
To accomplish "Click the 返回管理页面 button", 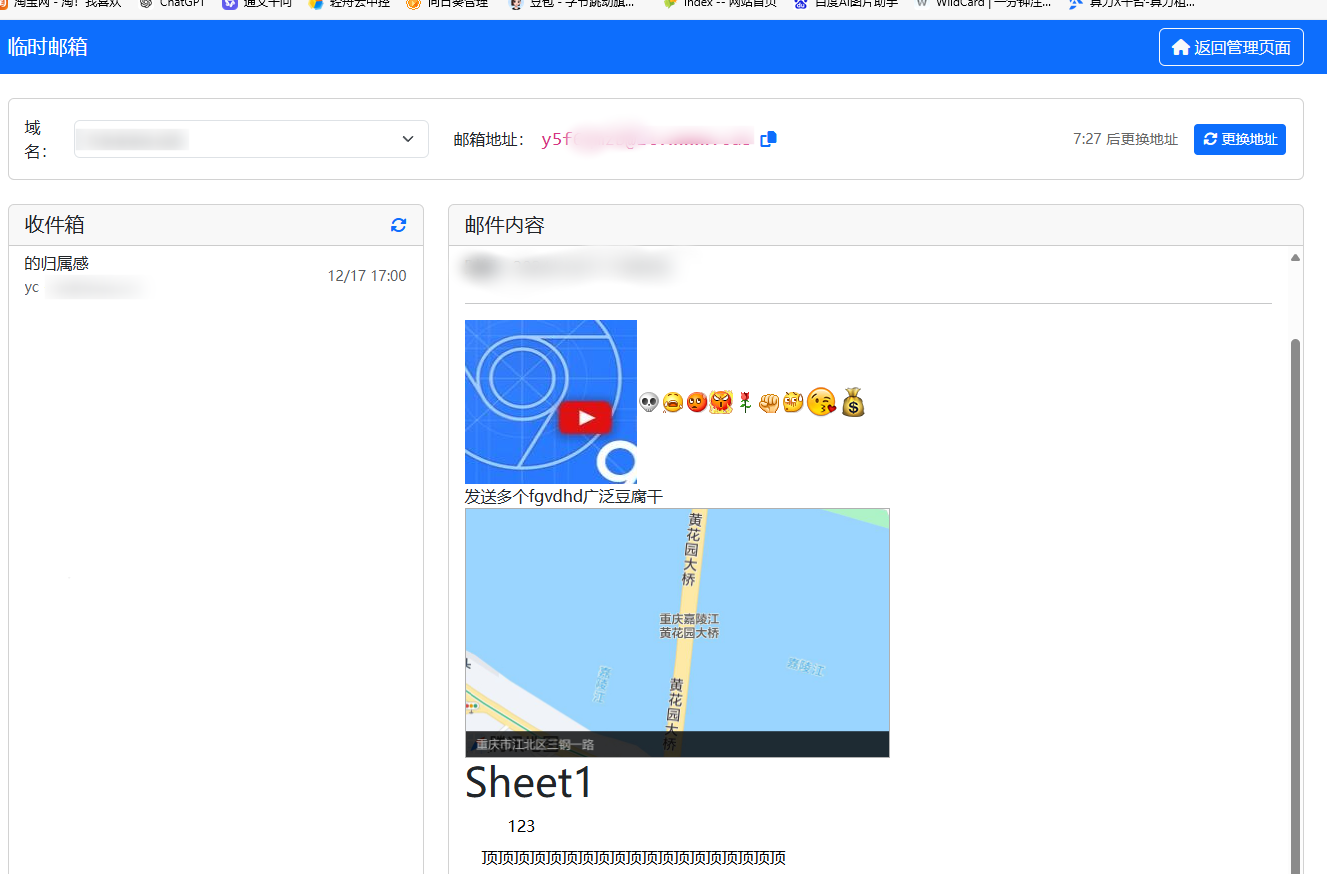I will pos(1230,47).
